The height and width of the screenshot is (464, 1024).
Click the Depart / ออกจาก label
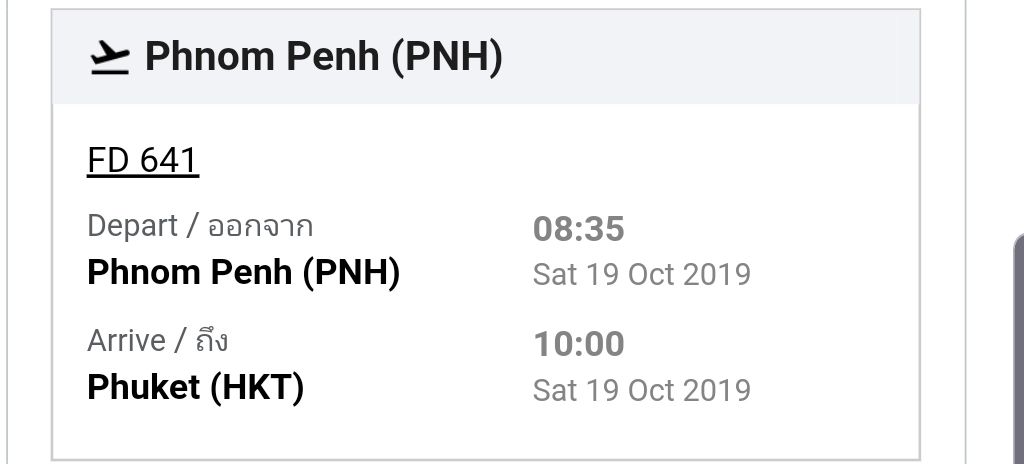point(200,226)
